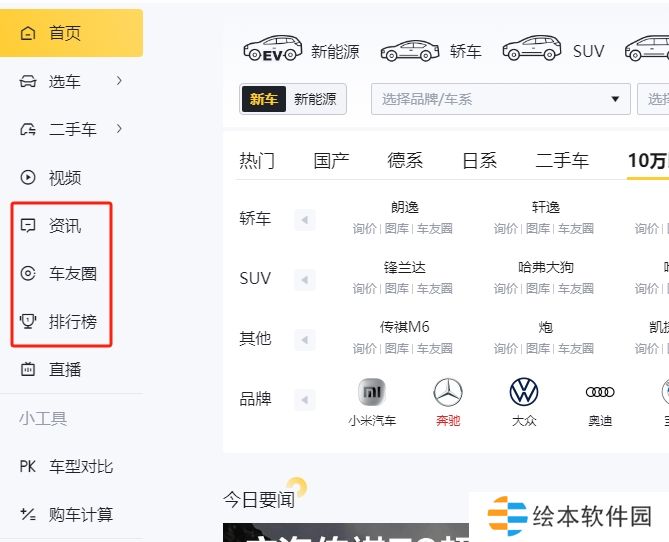Image resolution: width=669 pixels, height=542 pixels.
Task: Switch search mode to 新能源
Action: tap(315, 99)
